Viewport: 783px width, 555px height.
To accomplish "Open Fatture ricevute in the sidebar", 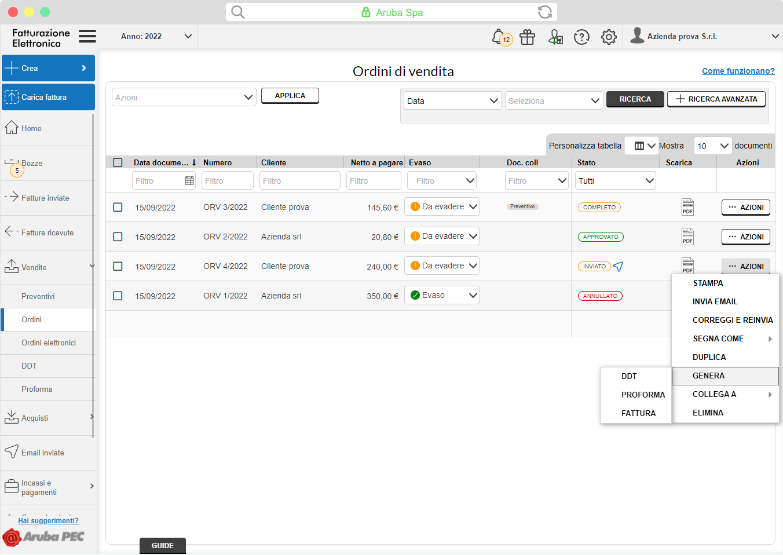I will coord(46,232).
